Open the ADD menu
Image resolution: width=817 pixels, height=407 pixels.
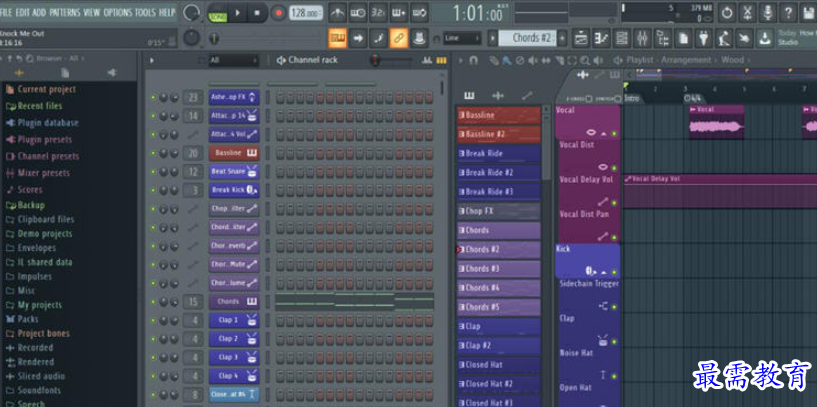click(39, 13)
